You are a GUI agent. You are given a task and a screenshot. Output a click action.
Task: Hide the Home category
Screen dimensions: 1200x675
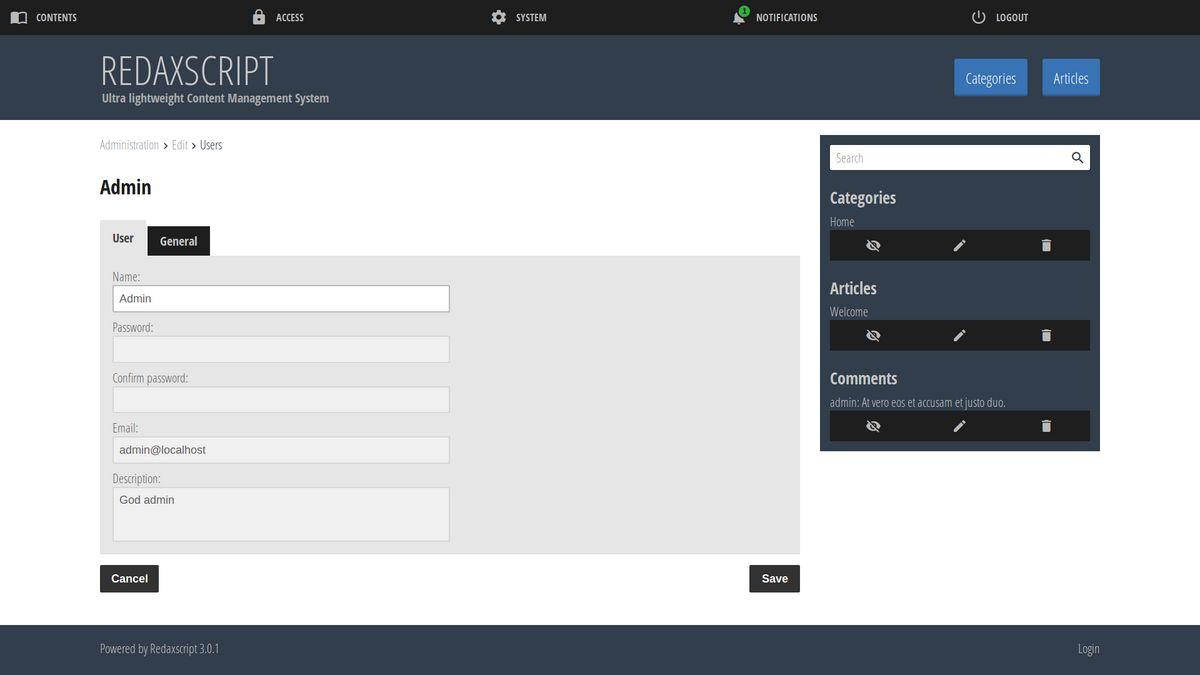point(873,246)
